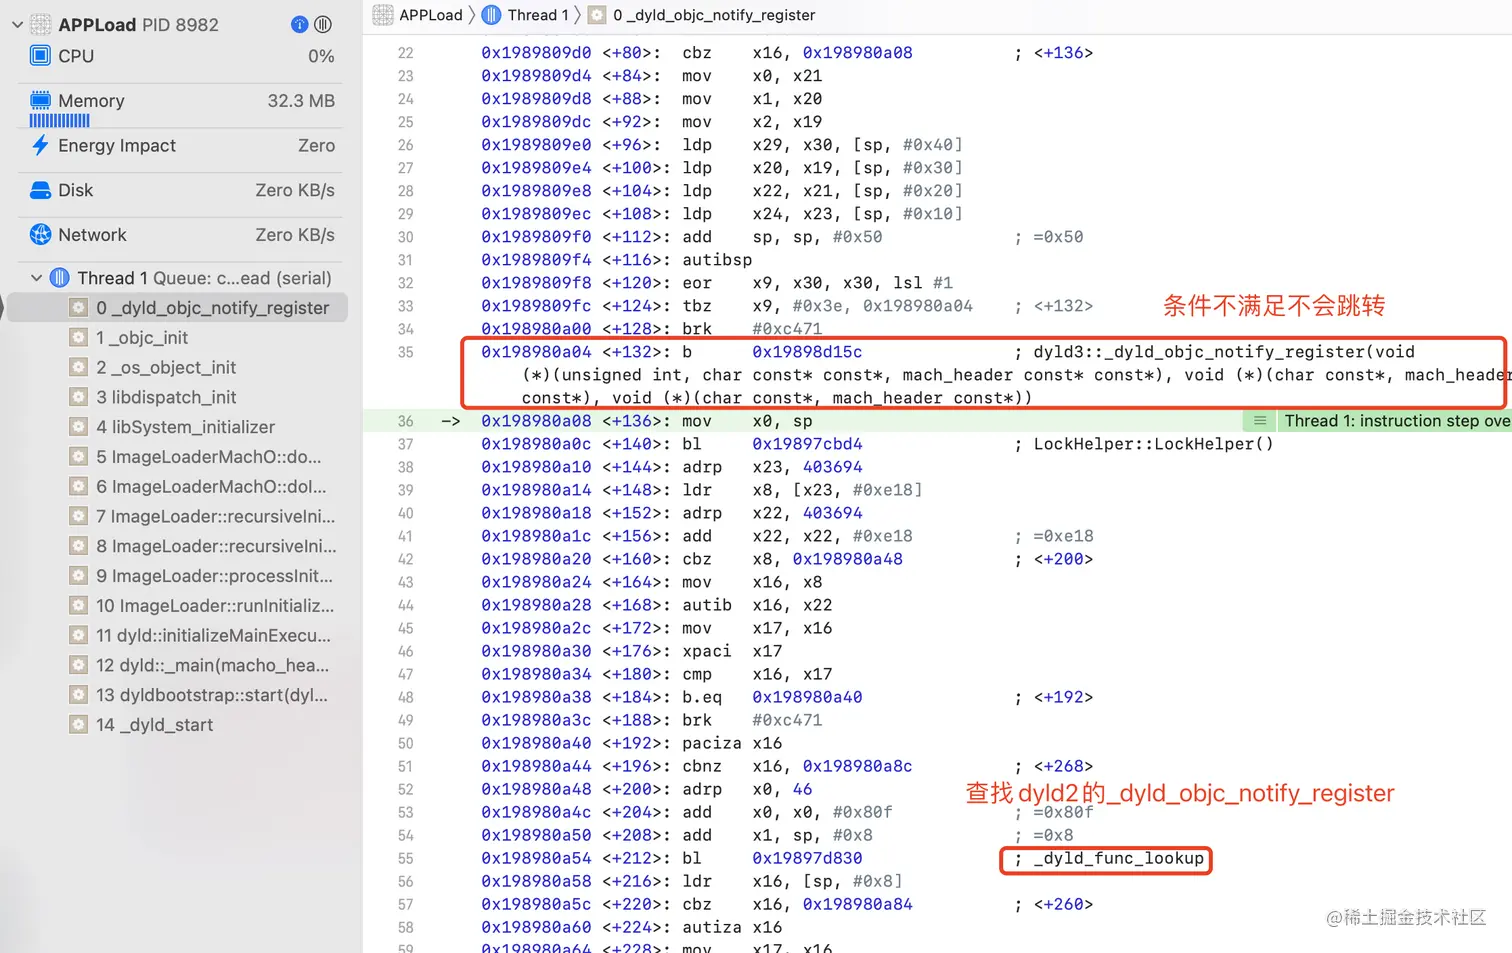Click the Thread 1 breadcrumb in jump bar
Viewport: 1512px width, 953px height.
click(538, 15)
